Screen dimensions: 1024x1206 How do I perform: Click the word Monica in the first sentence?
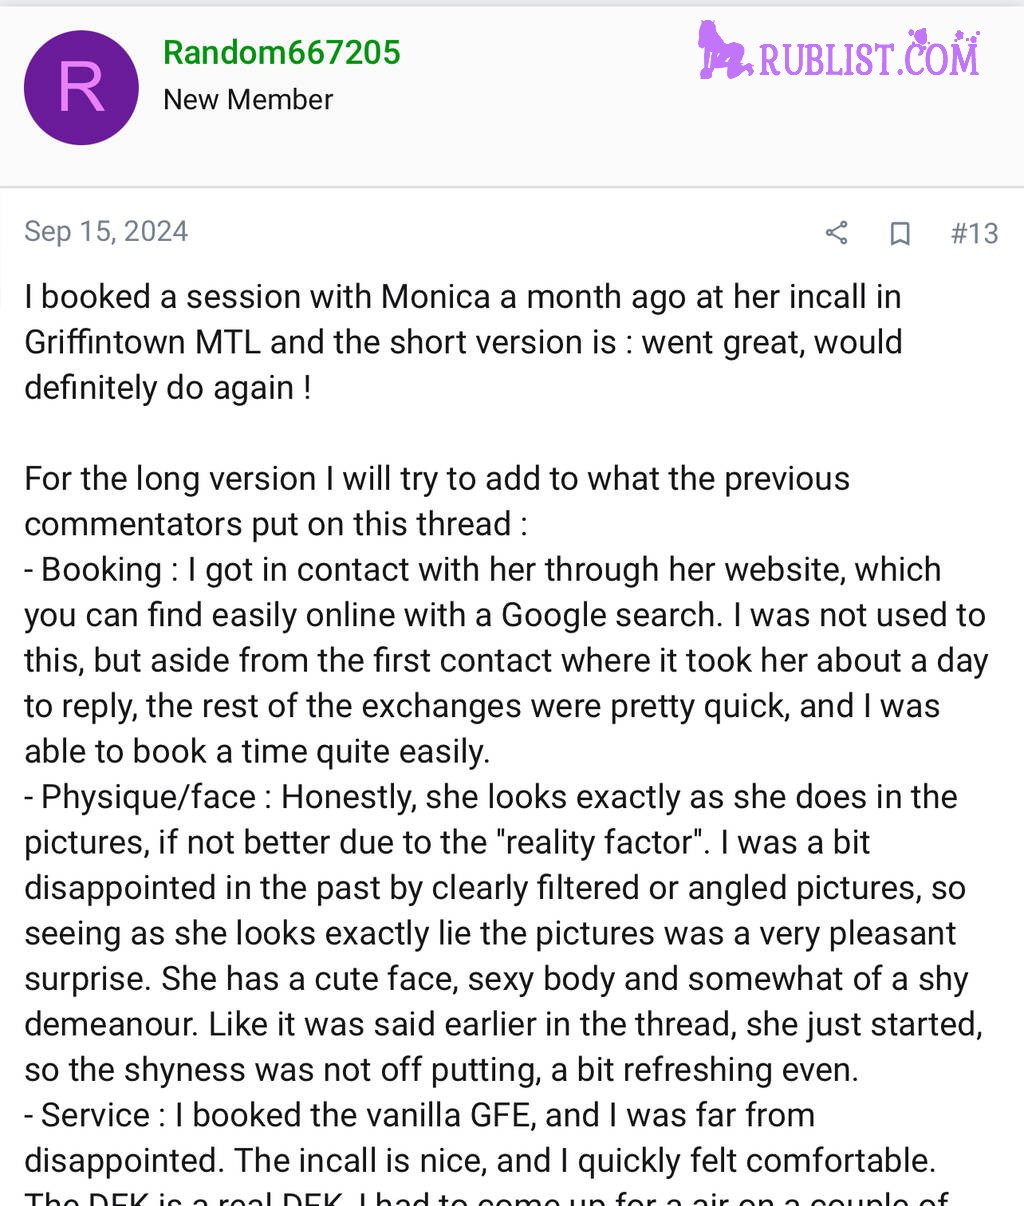pos(436,297)
